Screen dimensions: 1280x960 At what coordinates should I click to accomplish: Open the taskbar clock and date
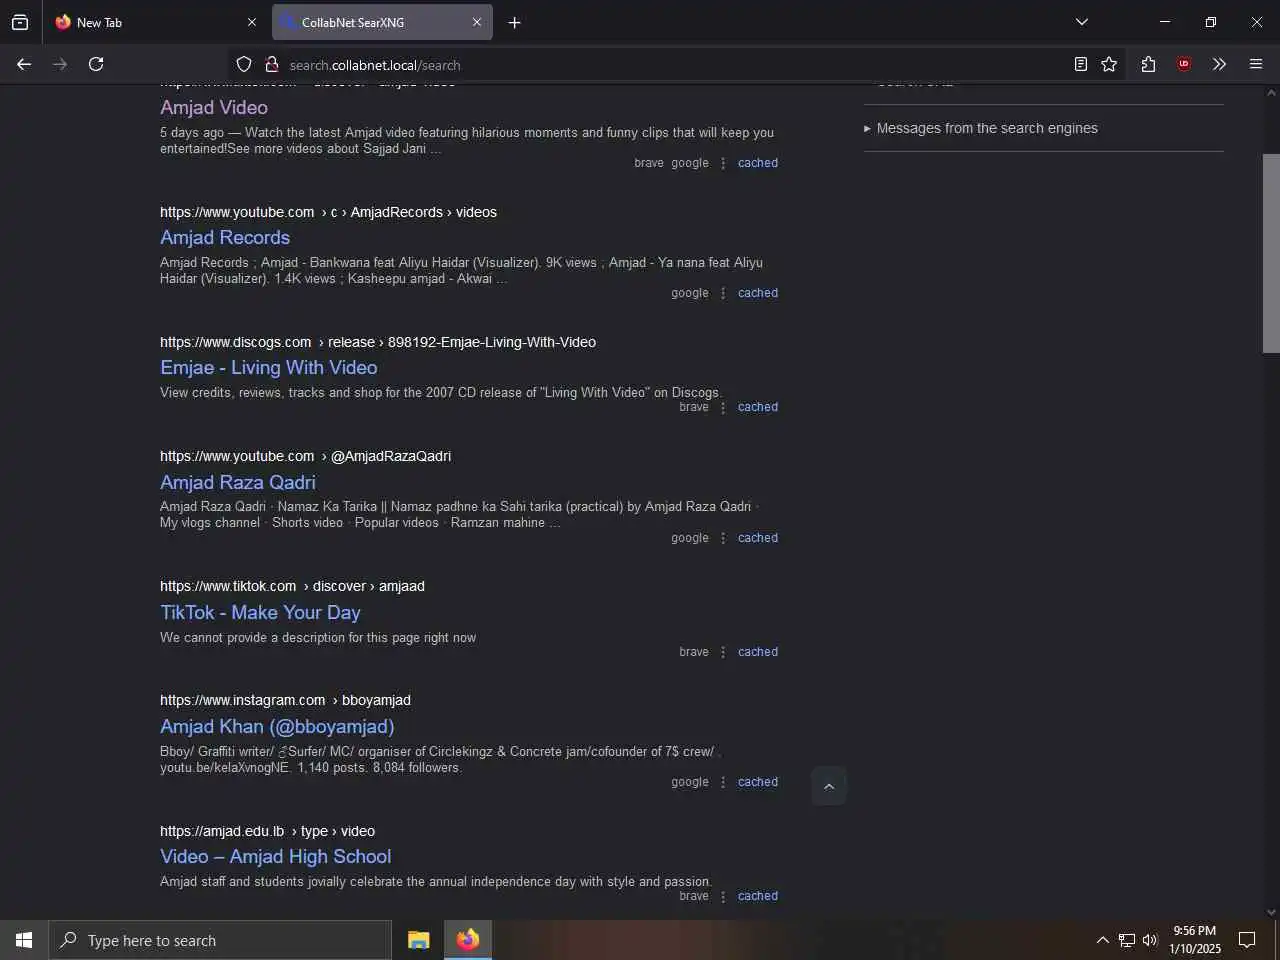pos(1195,940)
